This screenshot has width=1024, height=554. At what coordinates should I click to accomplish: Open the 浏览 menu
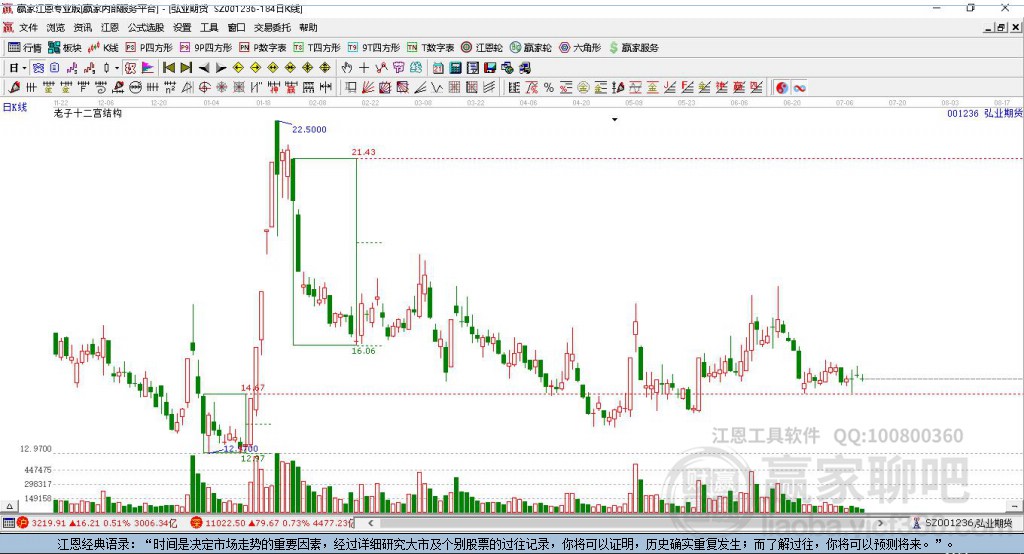(x=56, y=27)
